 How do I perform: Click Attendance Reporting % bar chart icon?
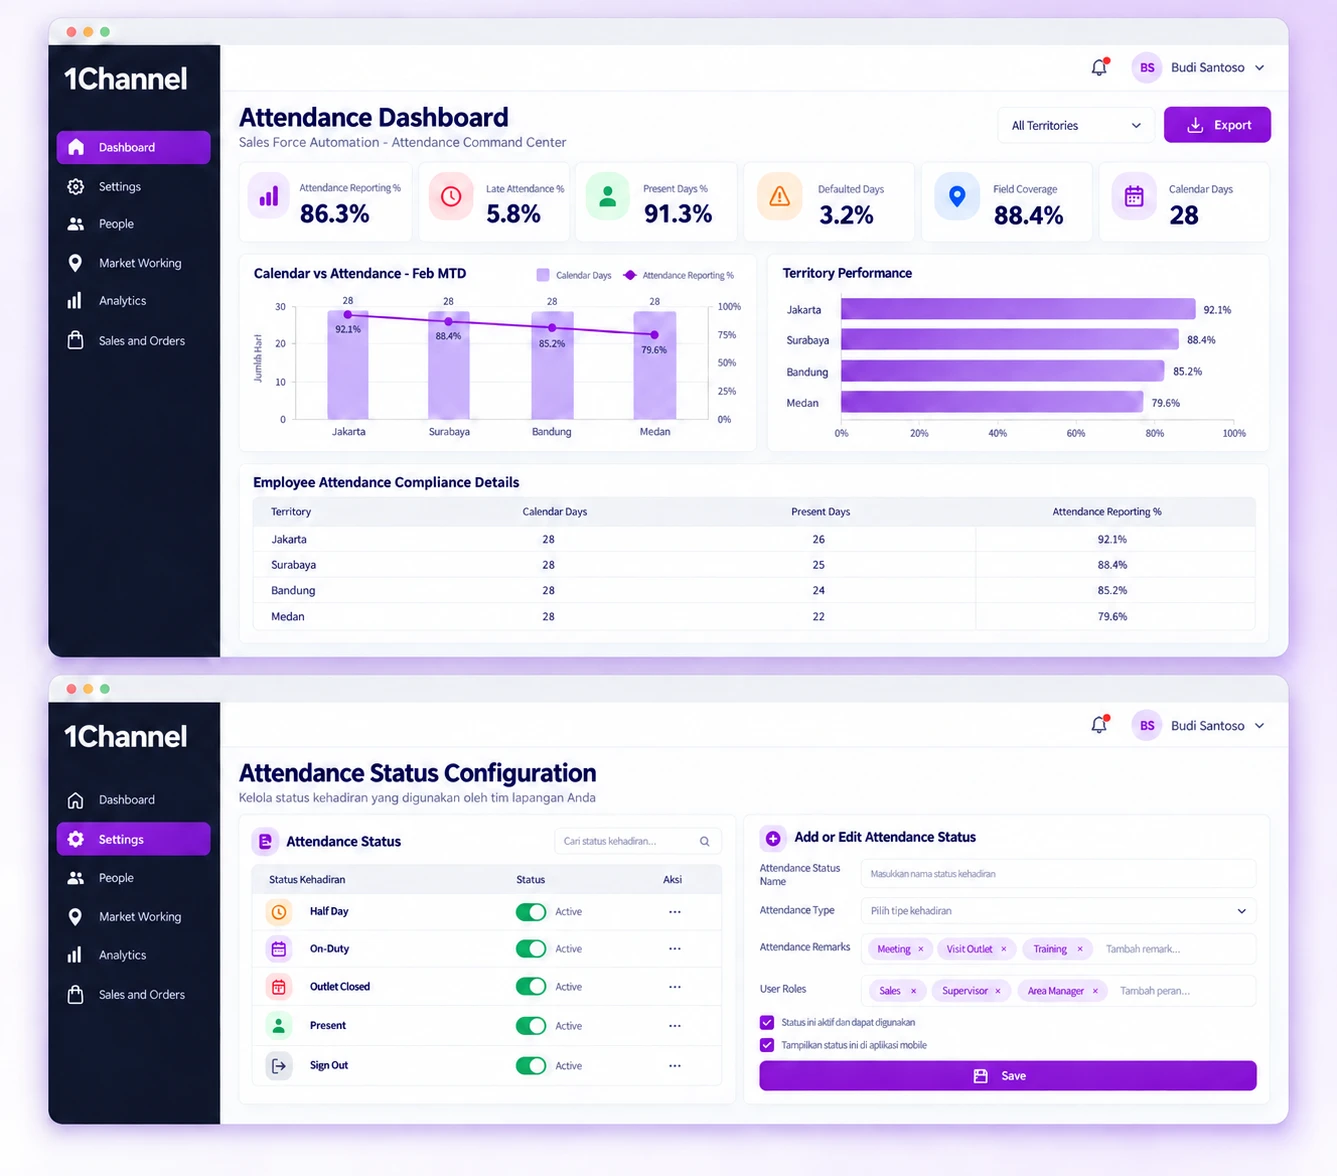point(269,196)
